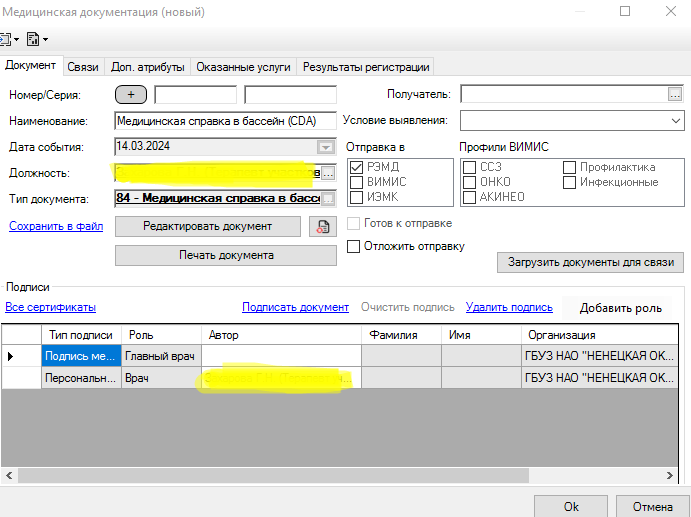Switch to the Связи tab
Image resolution: width=691 pixels, height=517 pixels.
(x=83, y=67)
